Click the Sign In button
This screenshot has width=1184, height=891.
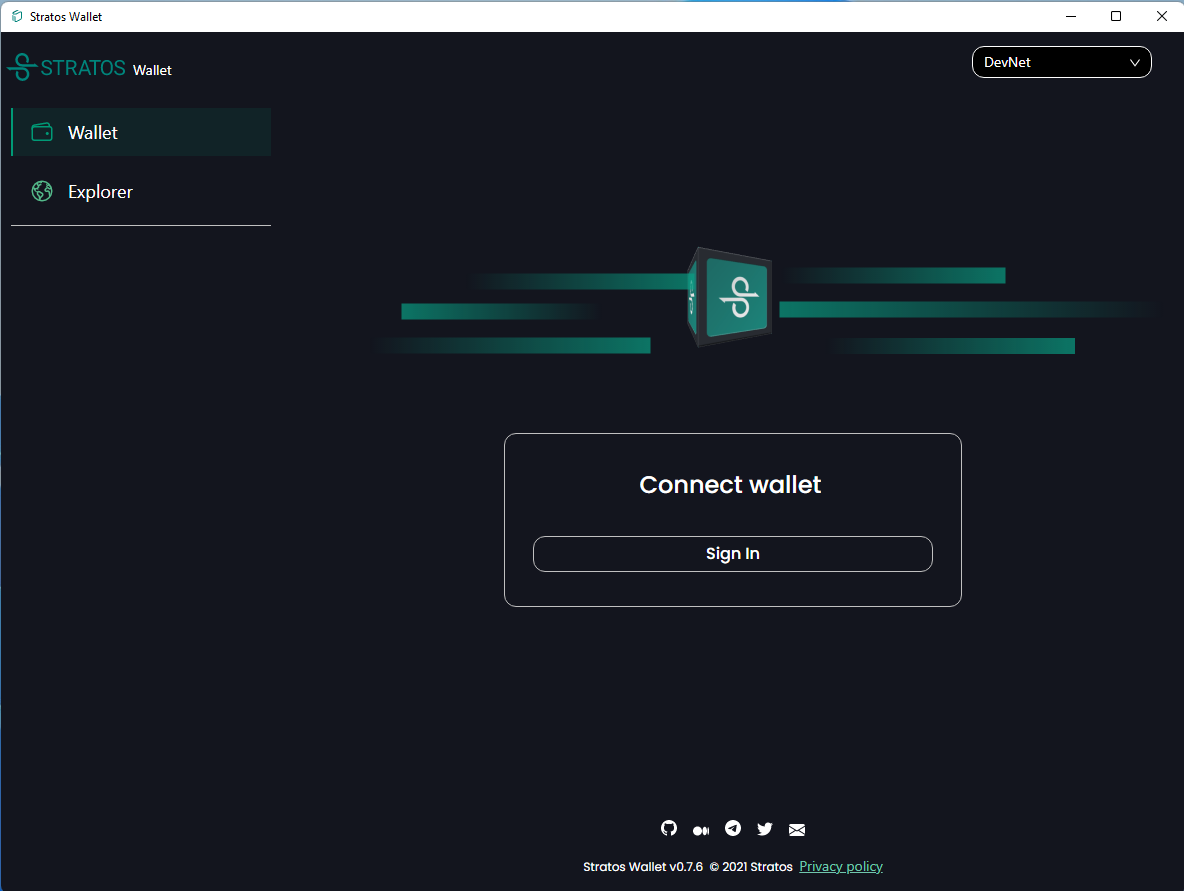point(732,553)
